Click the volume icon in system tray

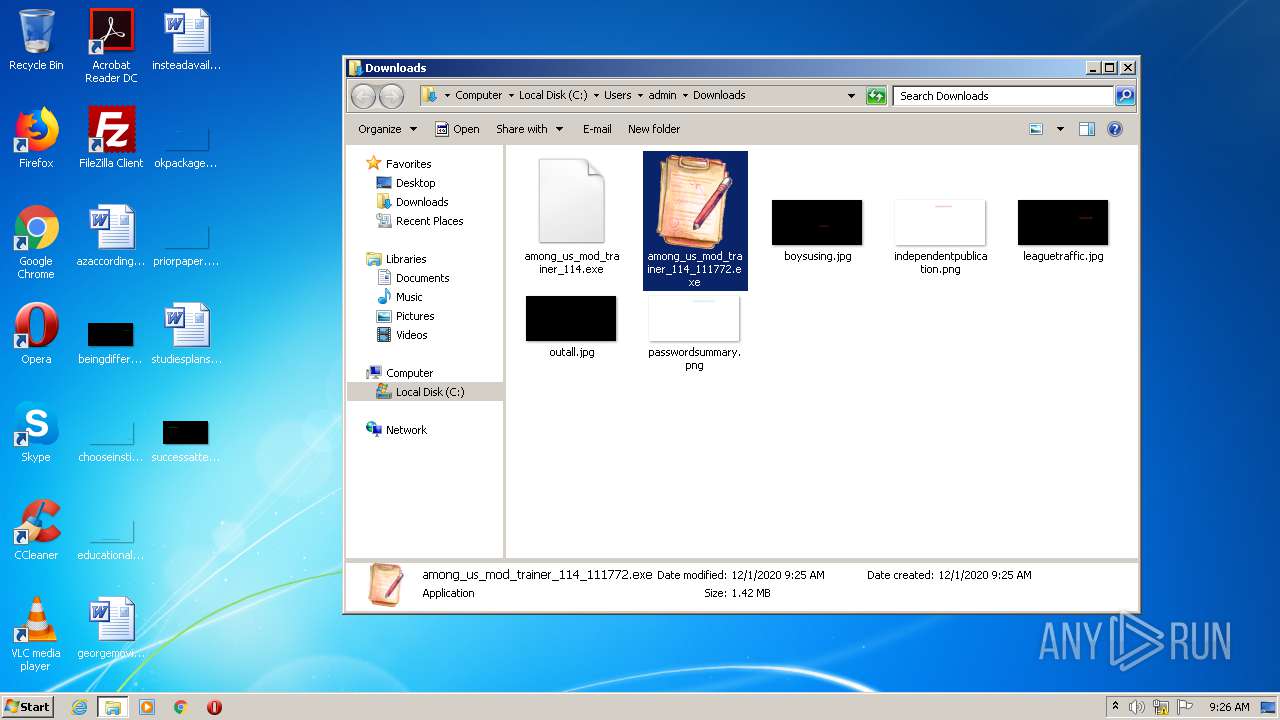[1137, 707]
